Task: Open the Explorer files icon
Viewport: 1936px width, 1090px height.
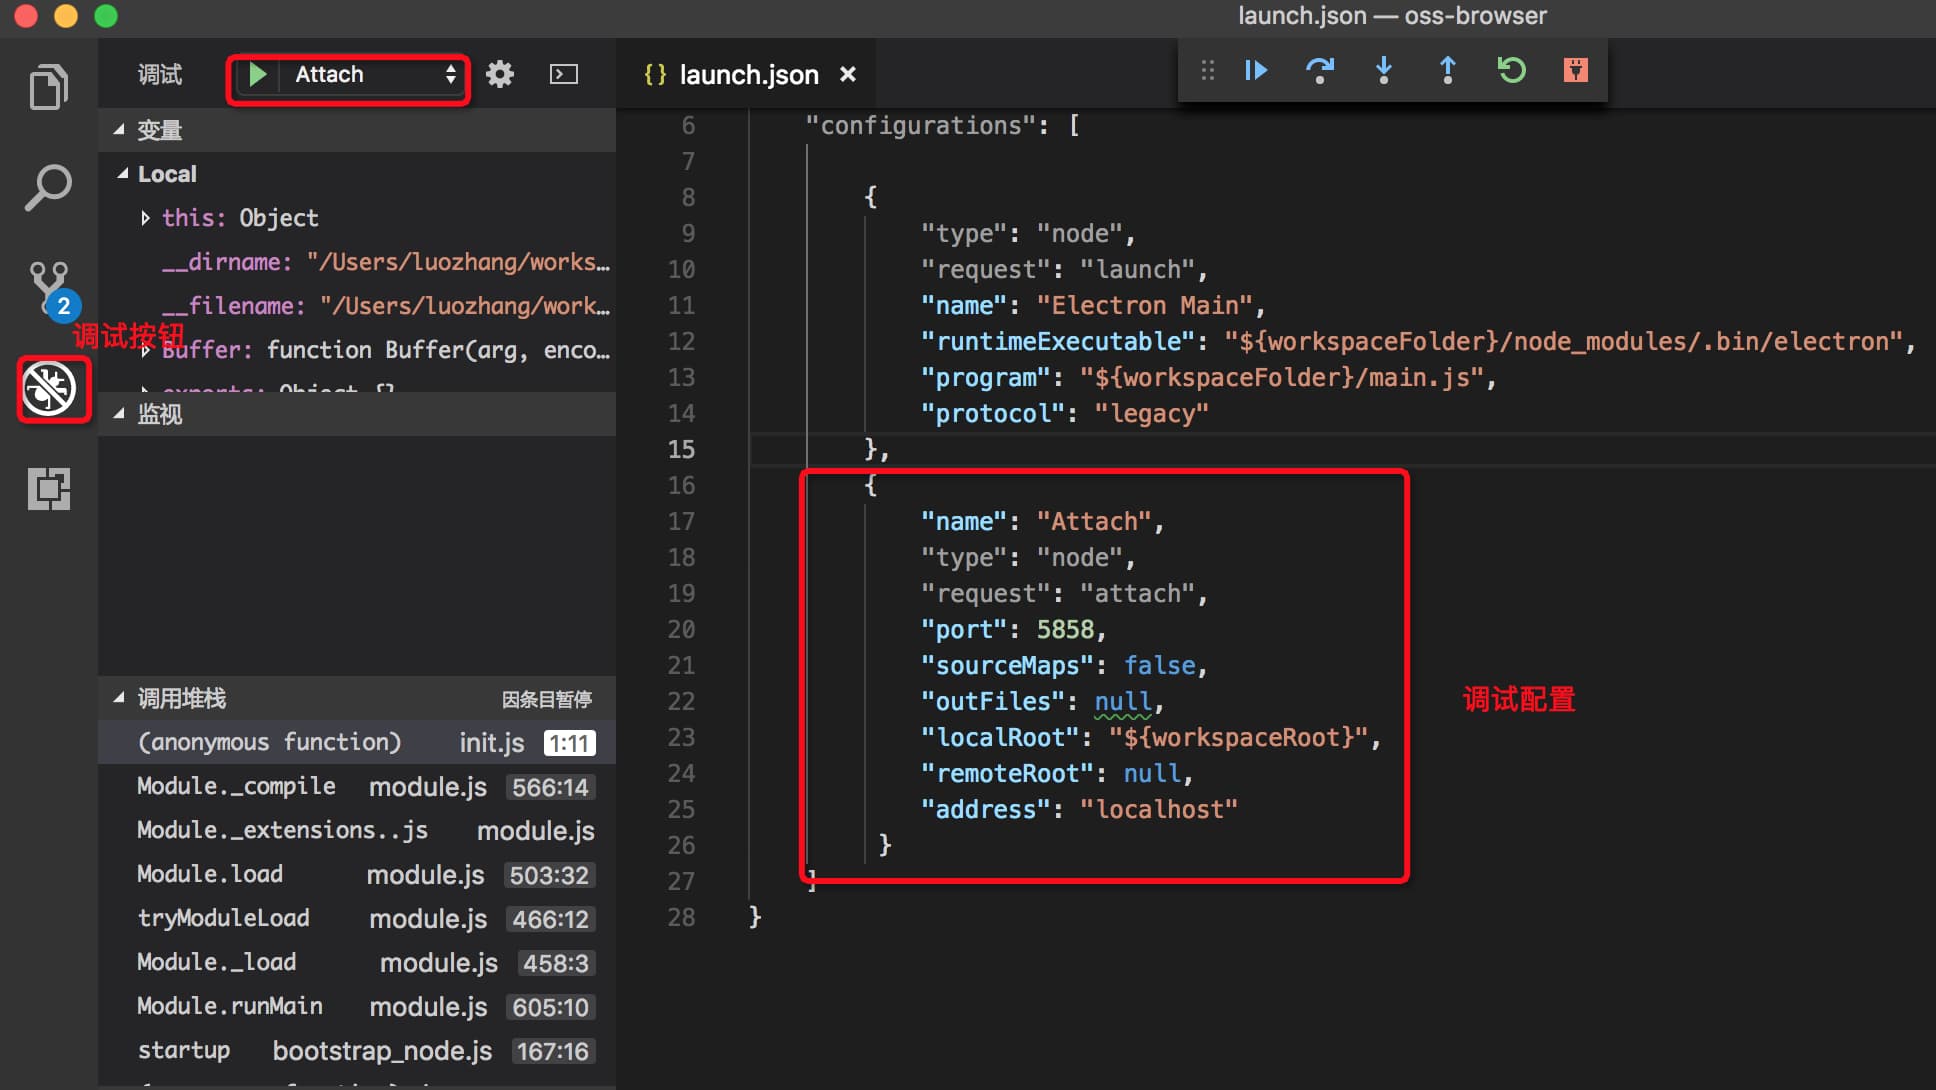Action: pyautogui.click(x=48, y=88)
